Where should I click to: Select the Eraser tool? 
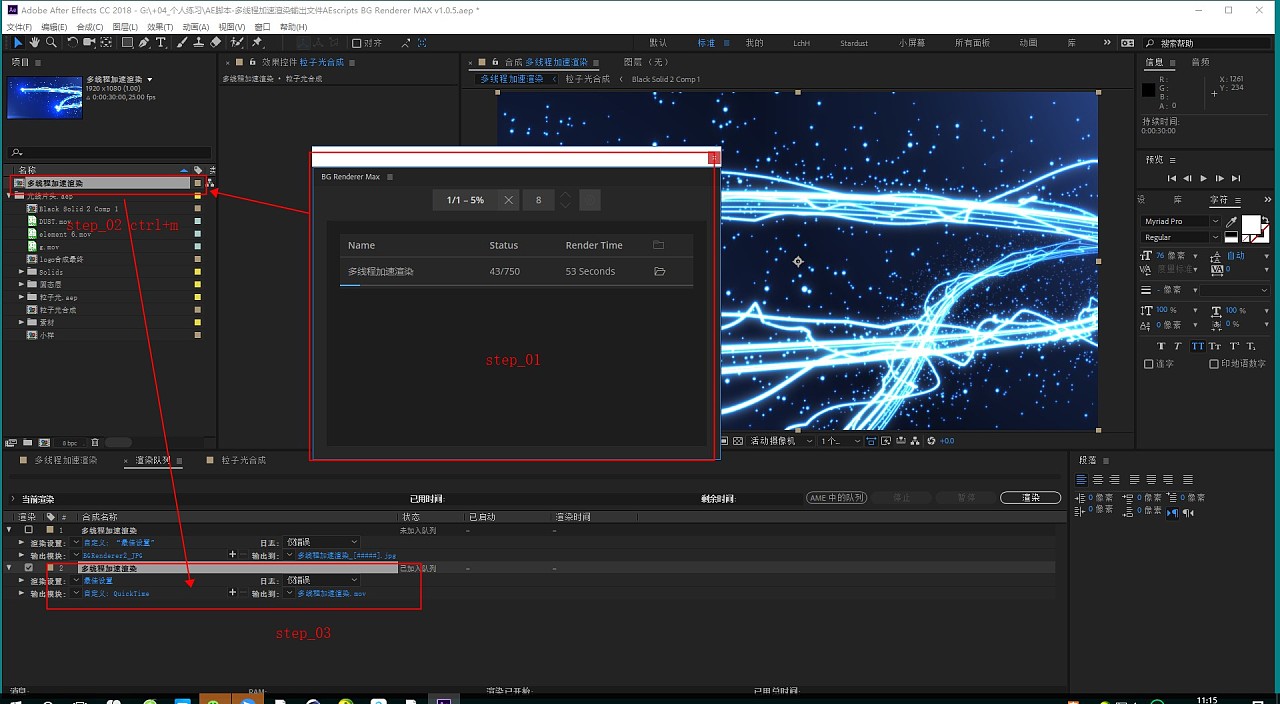click(215, 42)
